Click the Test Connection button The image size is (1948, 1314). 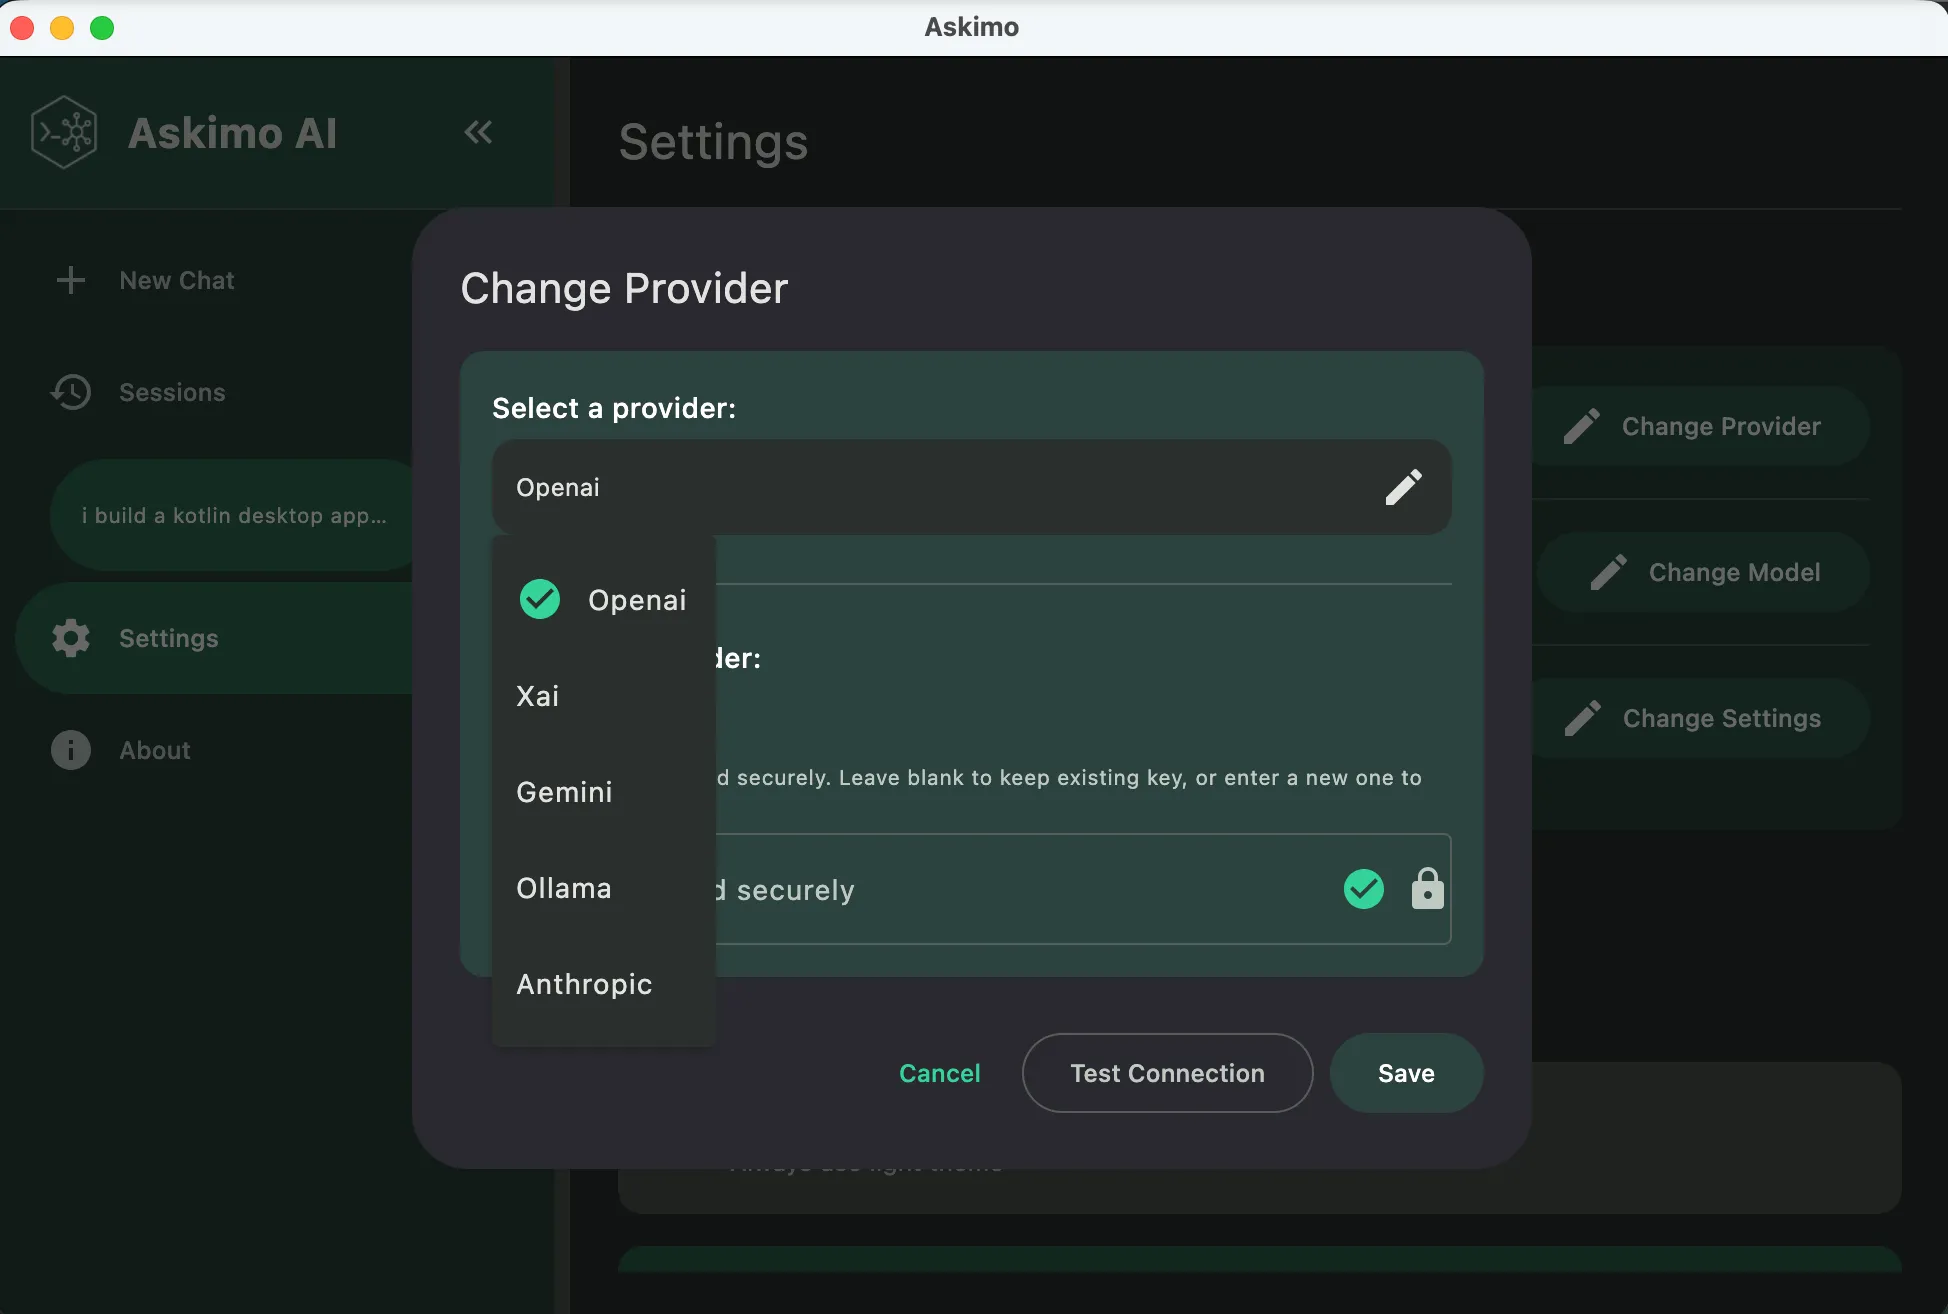pos(1166,1073)
